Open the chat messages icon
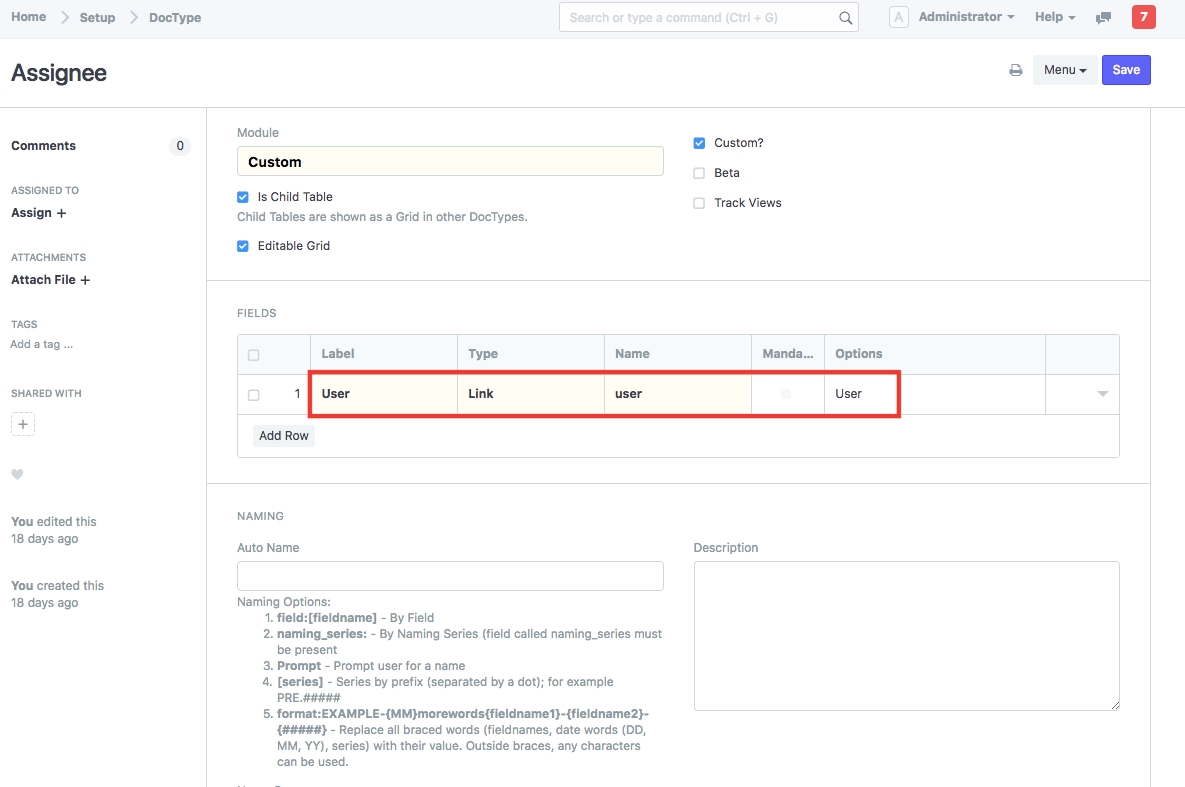Viewport: 1185px width, 787px height. pyautogui.click(x=1104, y=18)
